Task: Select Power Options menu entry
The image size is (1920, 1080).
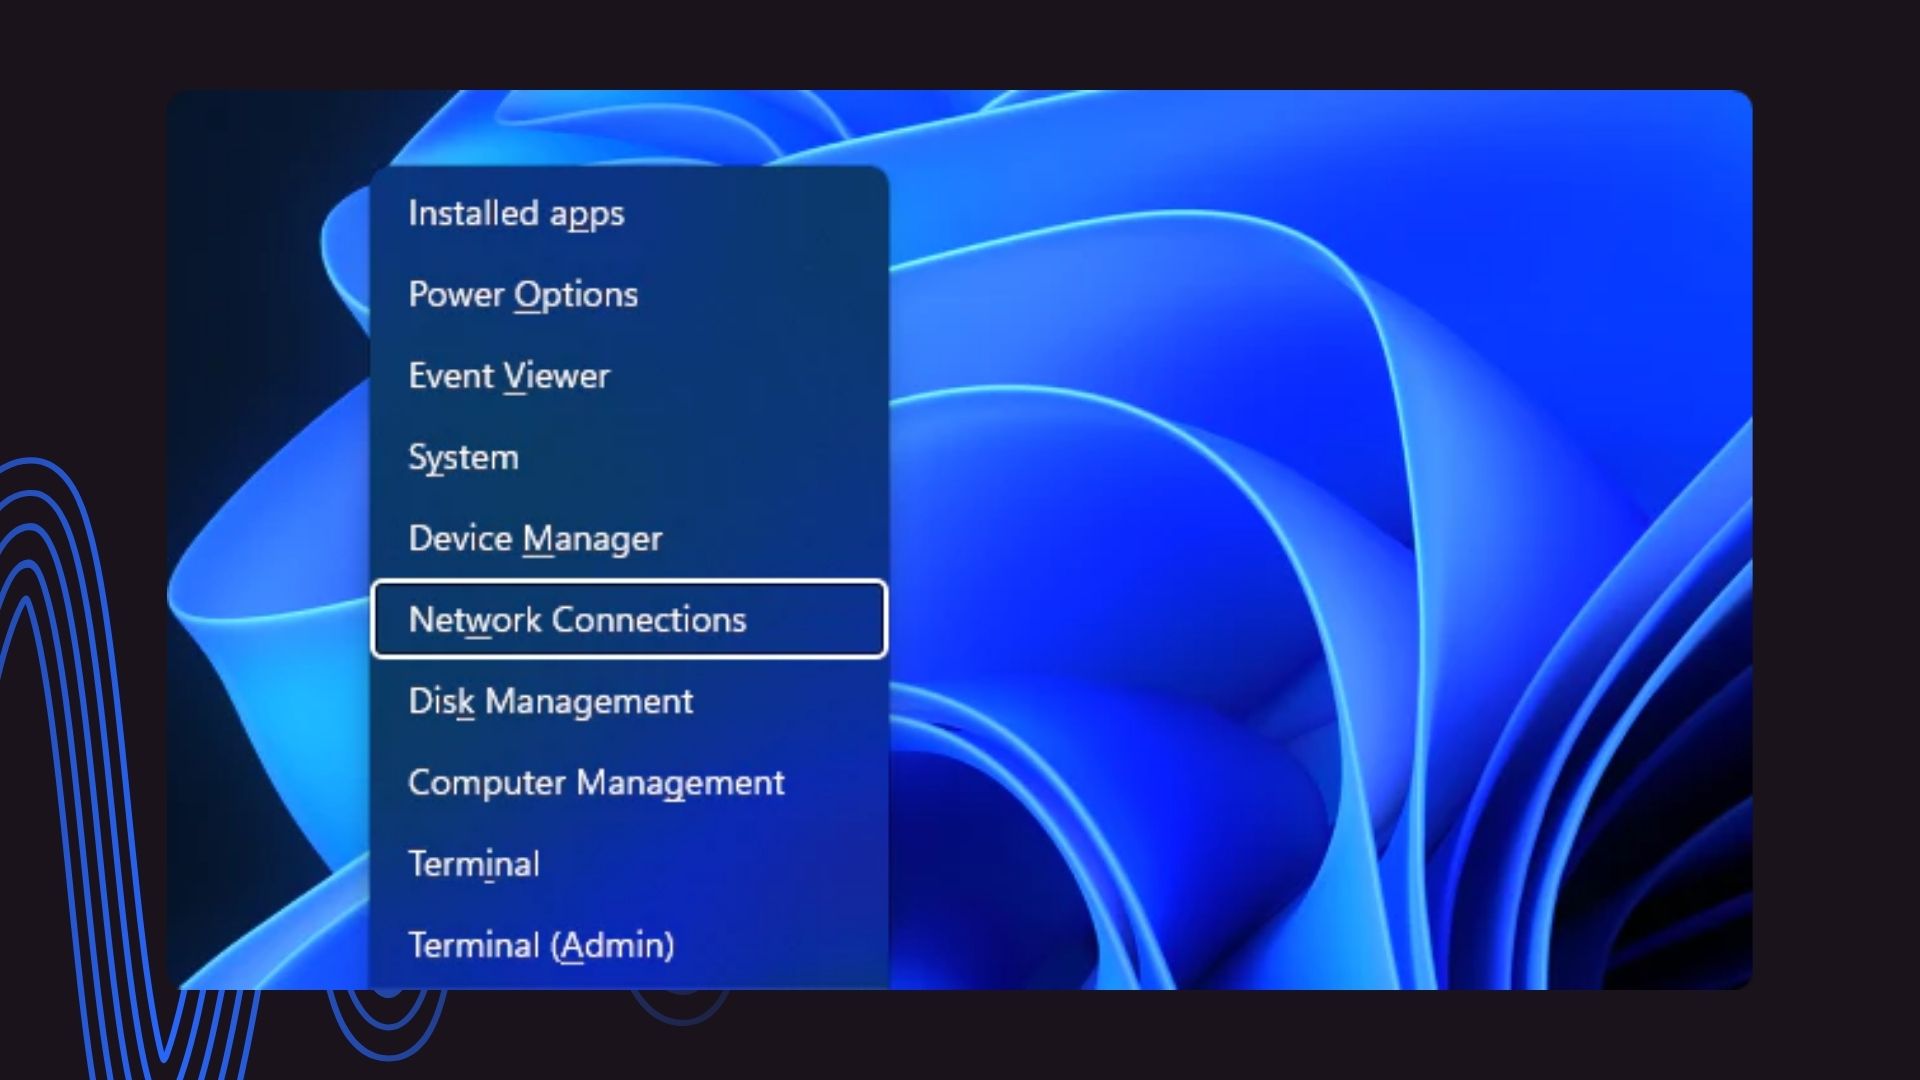Action: click(629, 294)
